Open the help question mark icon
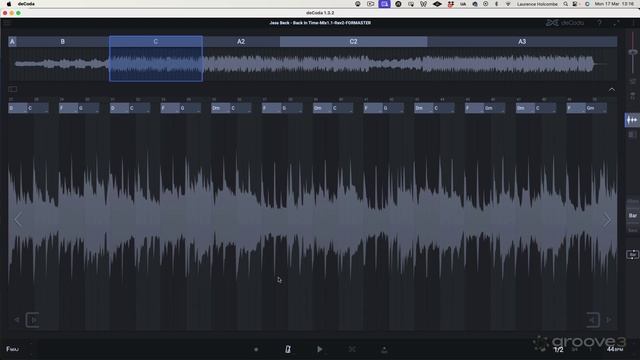Viewport: 640px width, 360px height. [x=599, y=23]
